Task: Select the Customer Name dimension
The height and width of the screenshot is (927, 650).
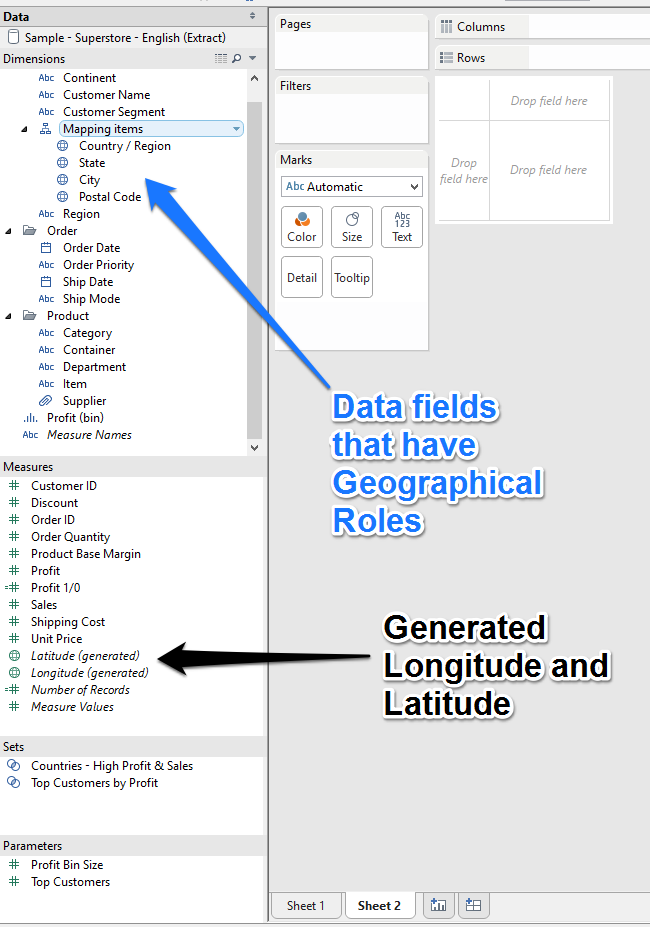Action: 106,95
